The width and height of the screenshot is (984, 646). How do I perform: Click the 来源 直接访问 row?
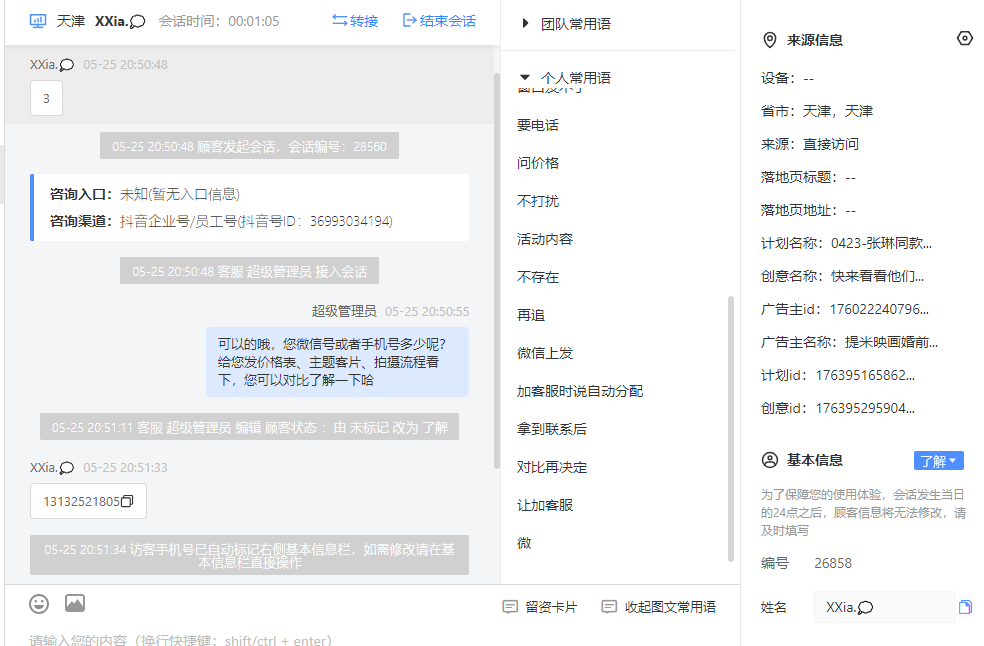810,144
